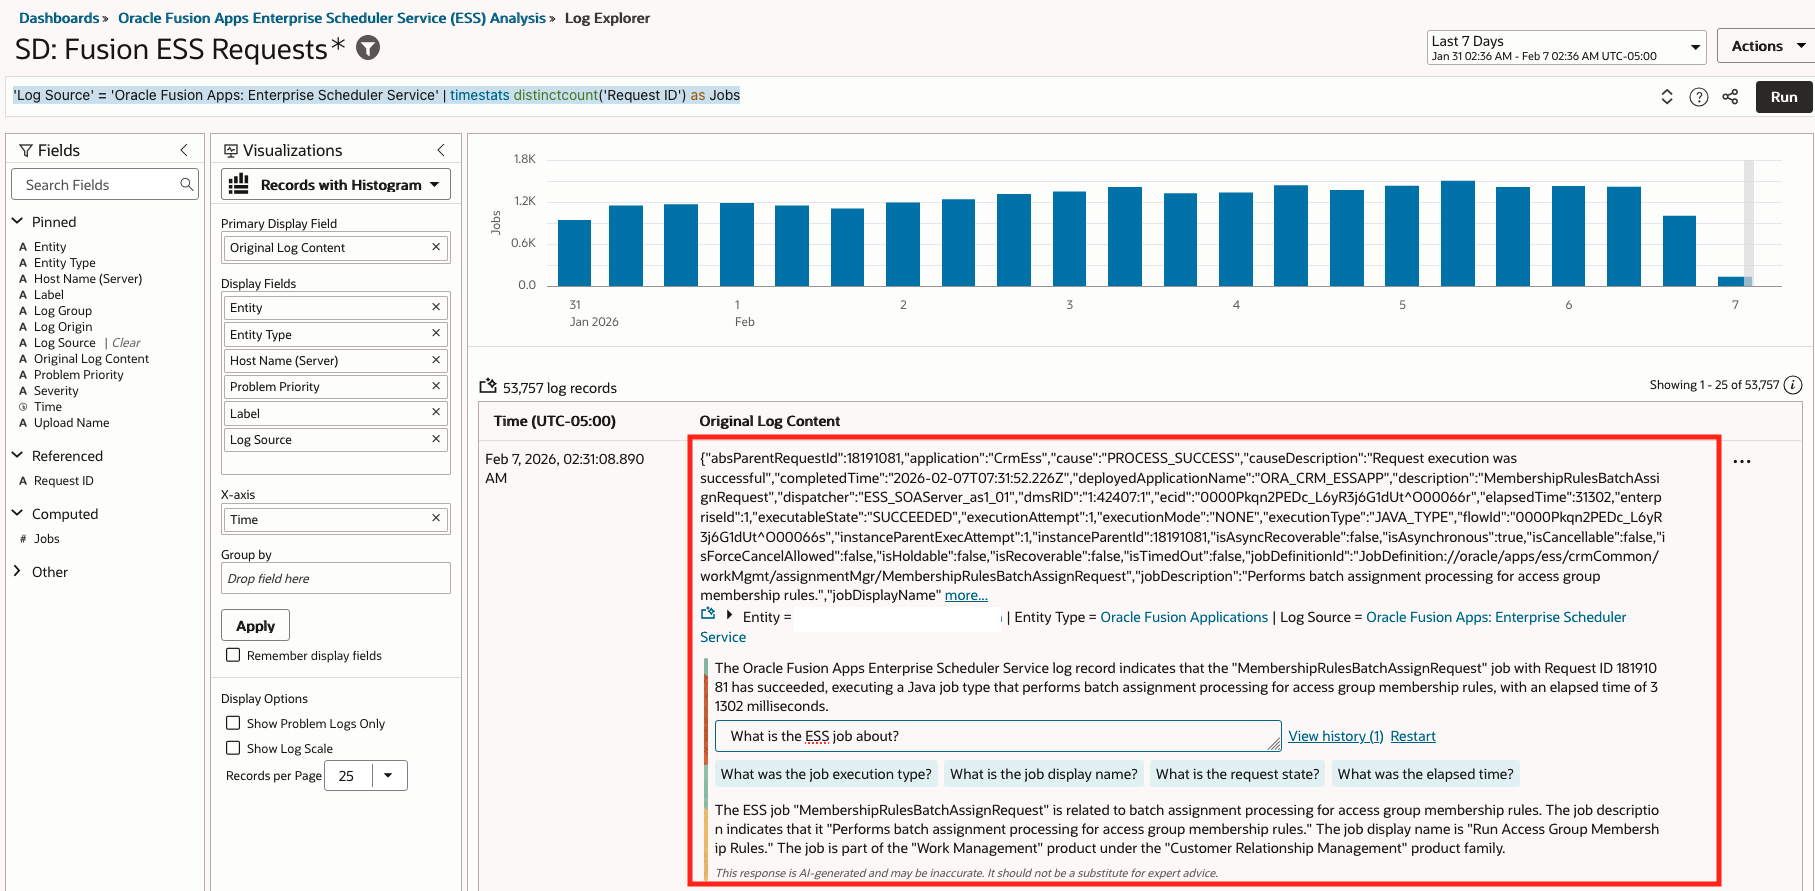Viewport: 1815px width, 891px height.
Task: Check Show Problem Logs Only
Action: click(x=233, y=723)
